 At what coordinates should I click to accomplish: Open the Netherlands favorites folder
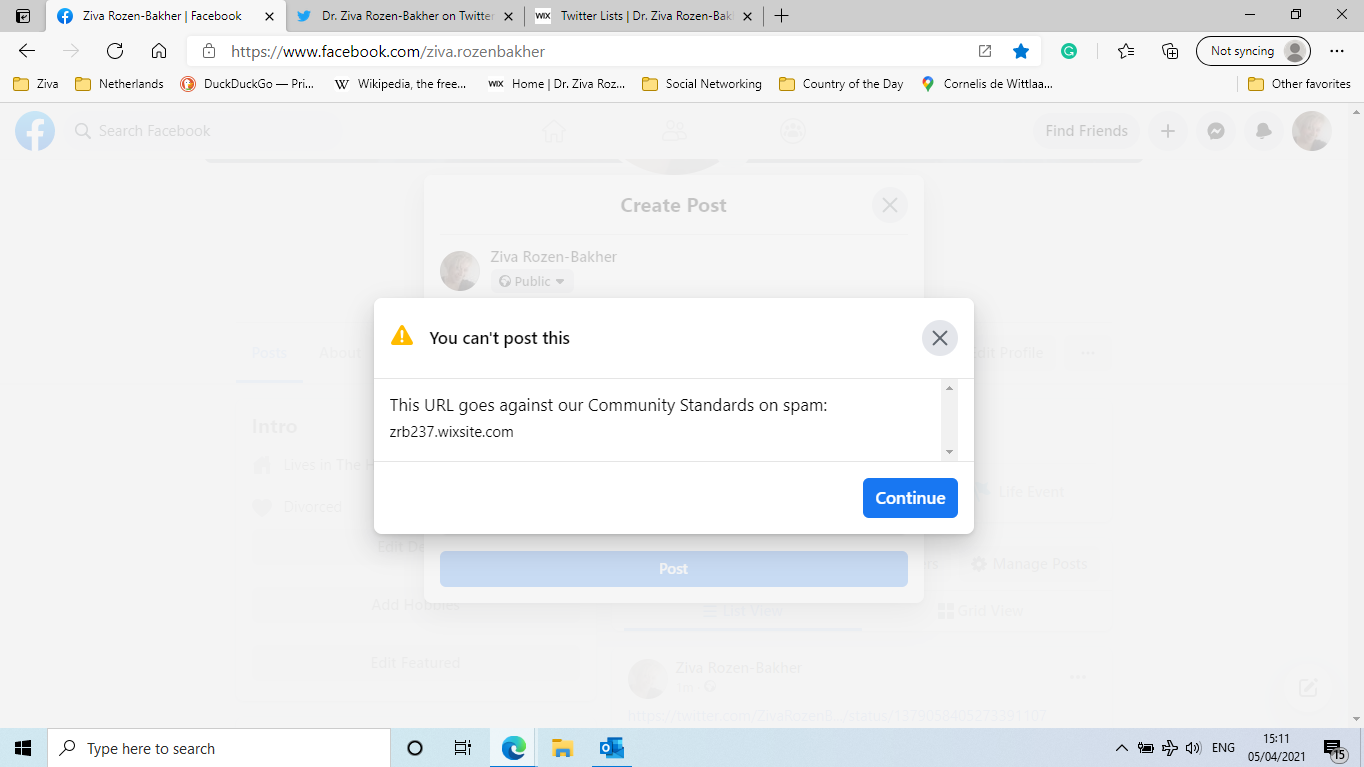pos(120,84)
